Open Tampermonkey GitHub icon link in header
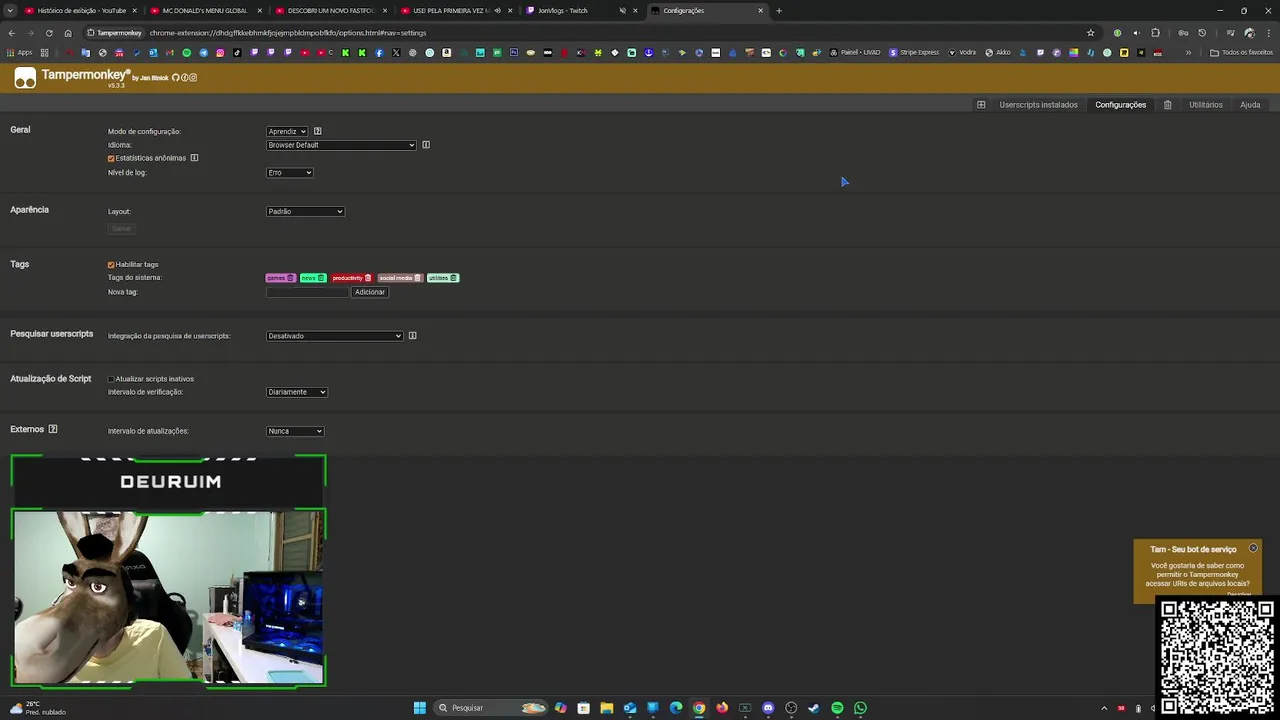The width and height of the screenshot is (1280, 720). pos(176,77)
